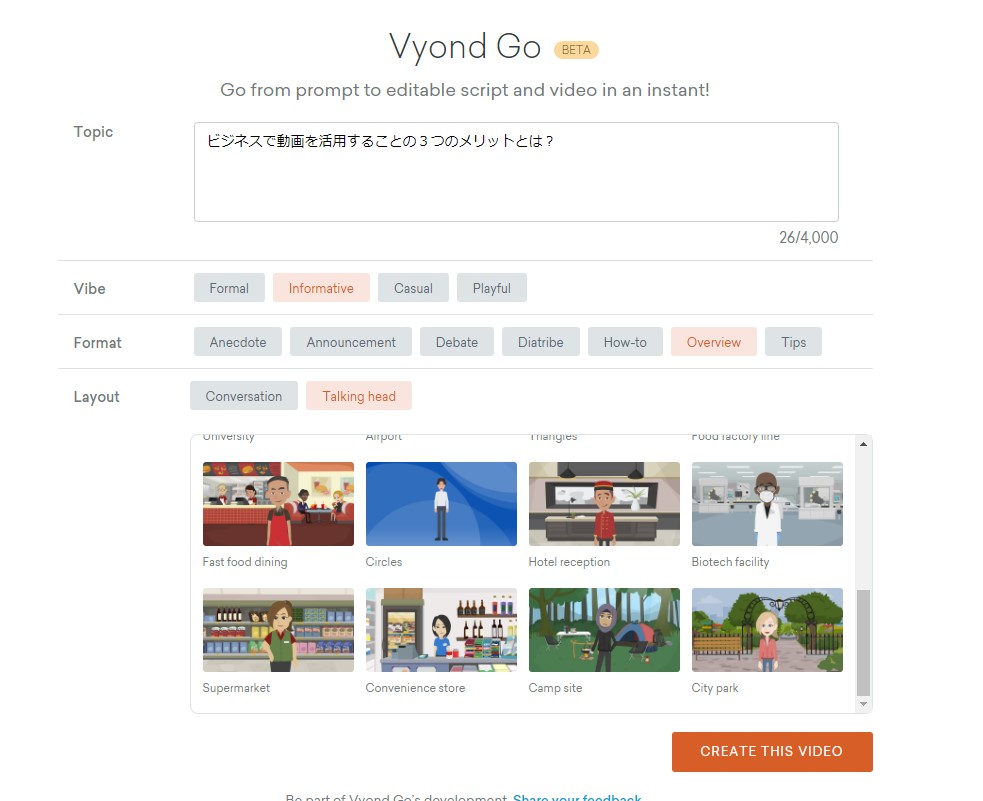
Task: Enable the Playful vibe option
Action: [491, 288]
